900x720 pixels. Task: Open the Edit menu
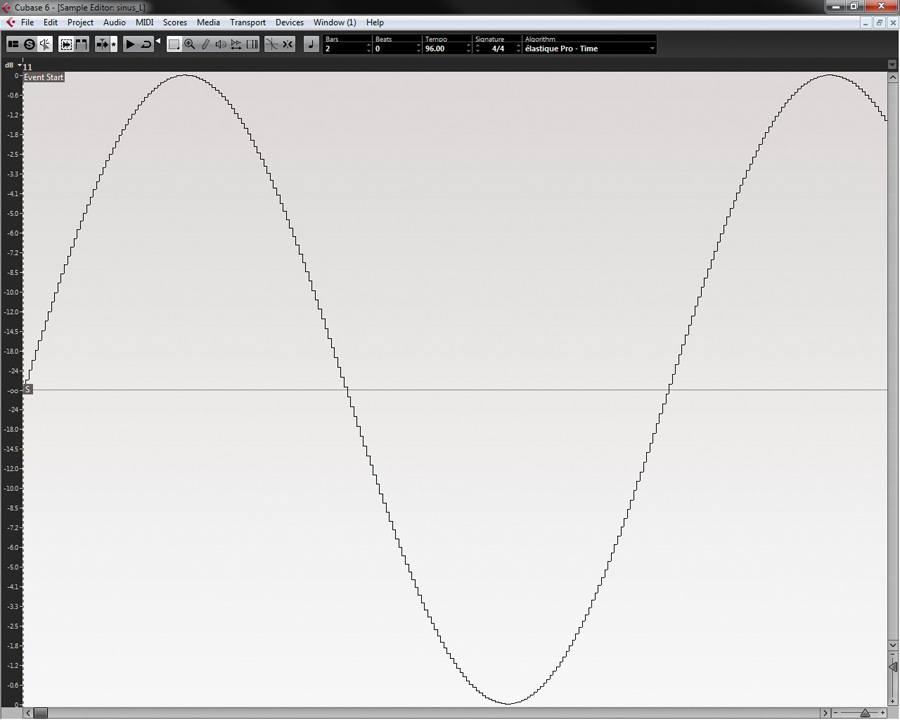click(x=51, y=22)
